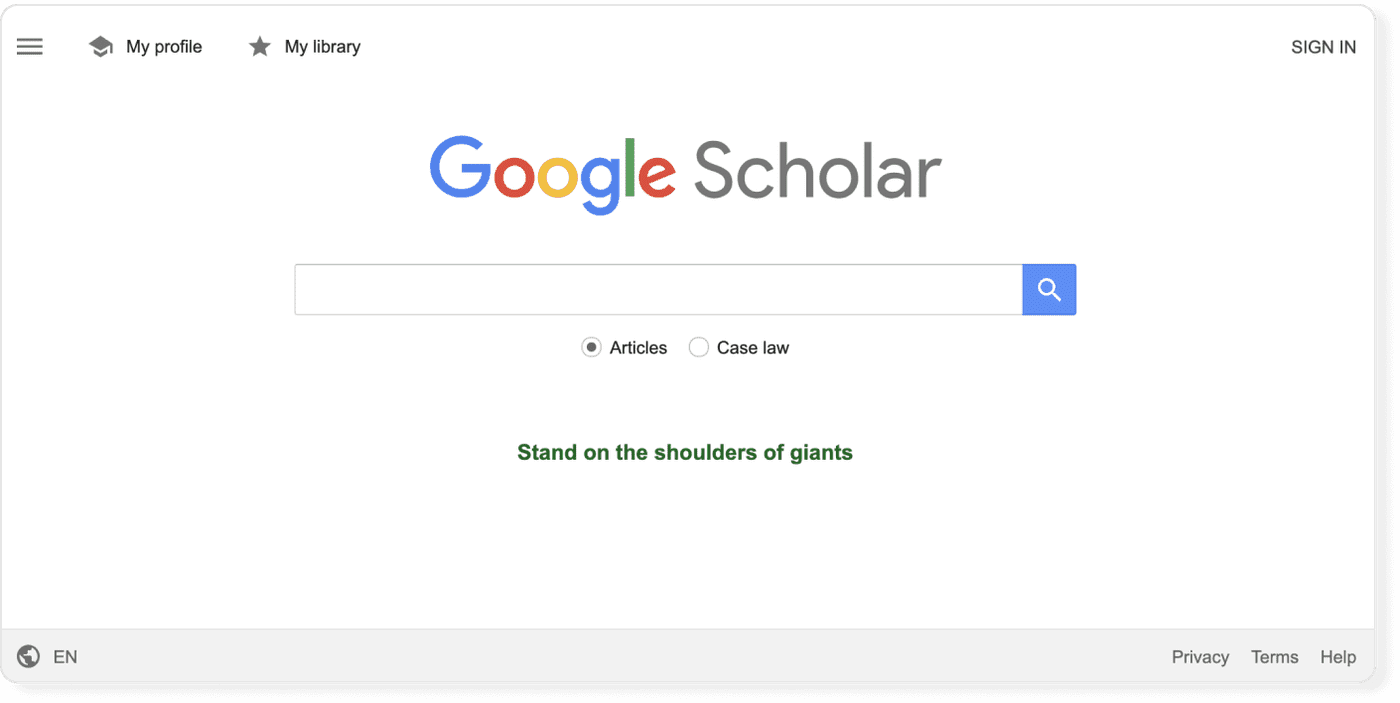Open the Help page
This screenshot has height=703, width=1400.
click(x=1338, y=656)
